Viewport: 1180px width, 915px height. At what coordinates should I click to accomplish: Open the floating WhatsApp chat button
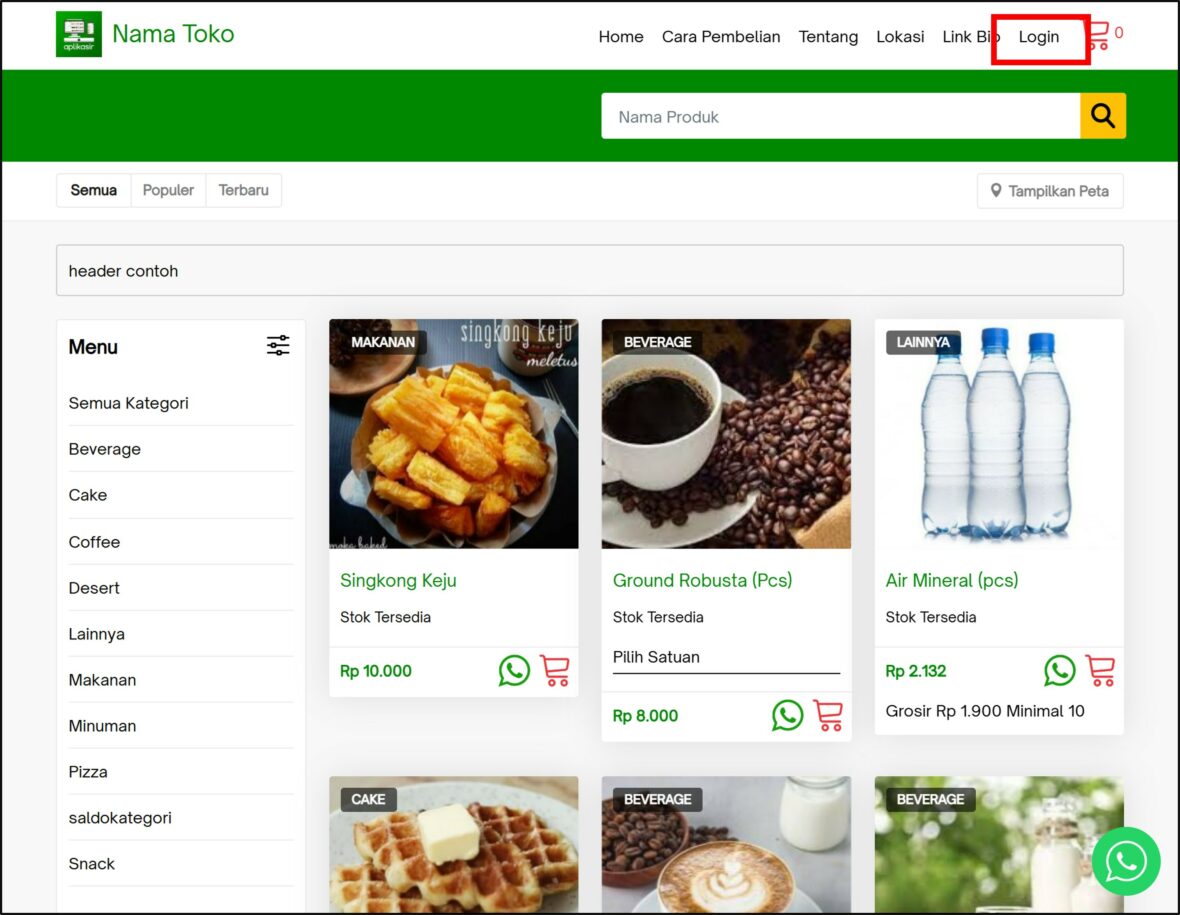1126,861
